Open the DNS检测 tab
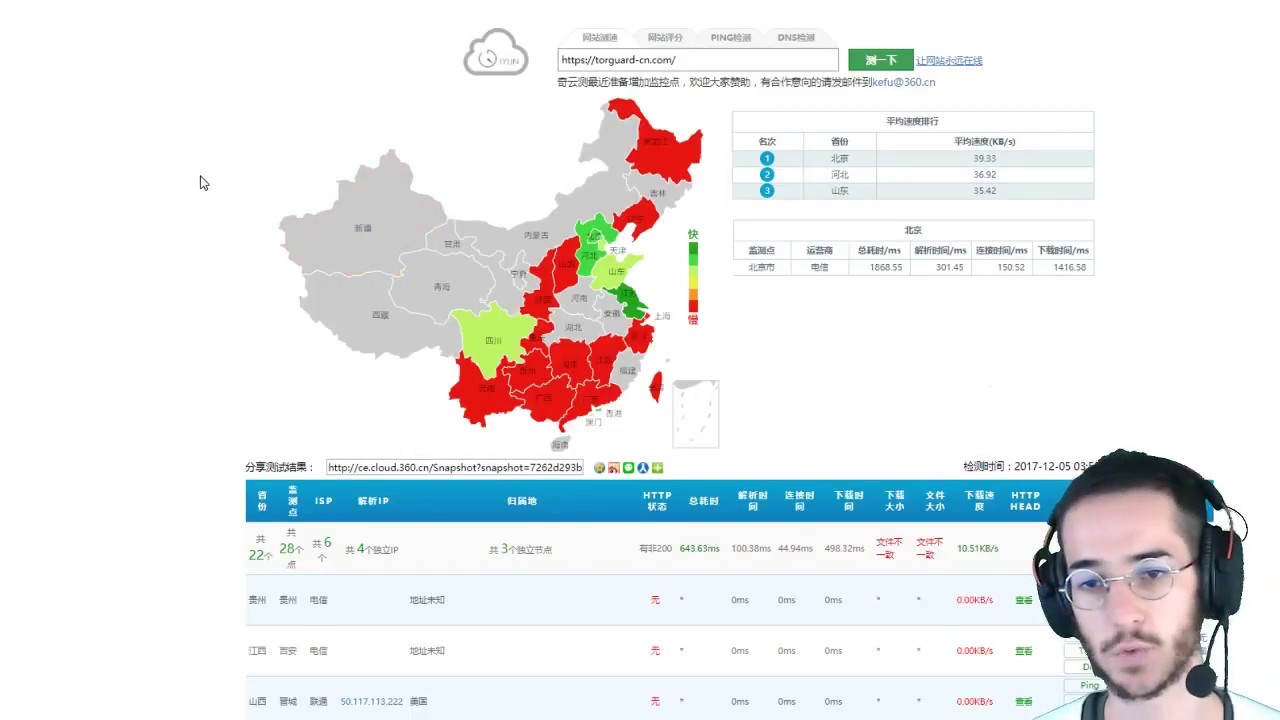1280x720 pixels. pos(796,37)
